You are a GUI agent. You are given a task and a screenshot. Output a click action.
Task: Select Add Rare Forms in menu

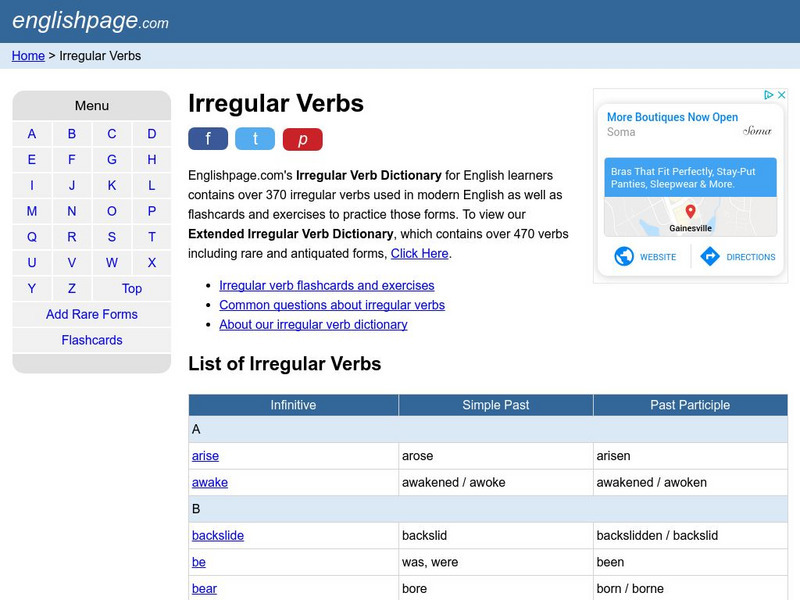(92, 314)
